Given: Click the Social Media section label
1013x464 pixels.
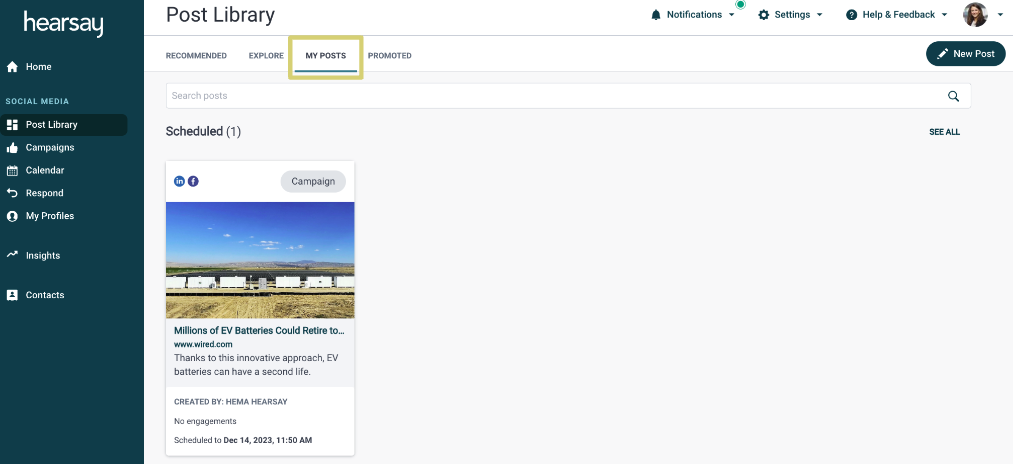Looking at the screenshot, I should click(37, 101).
